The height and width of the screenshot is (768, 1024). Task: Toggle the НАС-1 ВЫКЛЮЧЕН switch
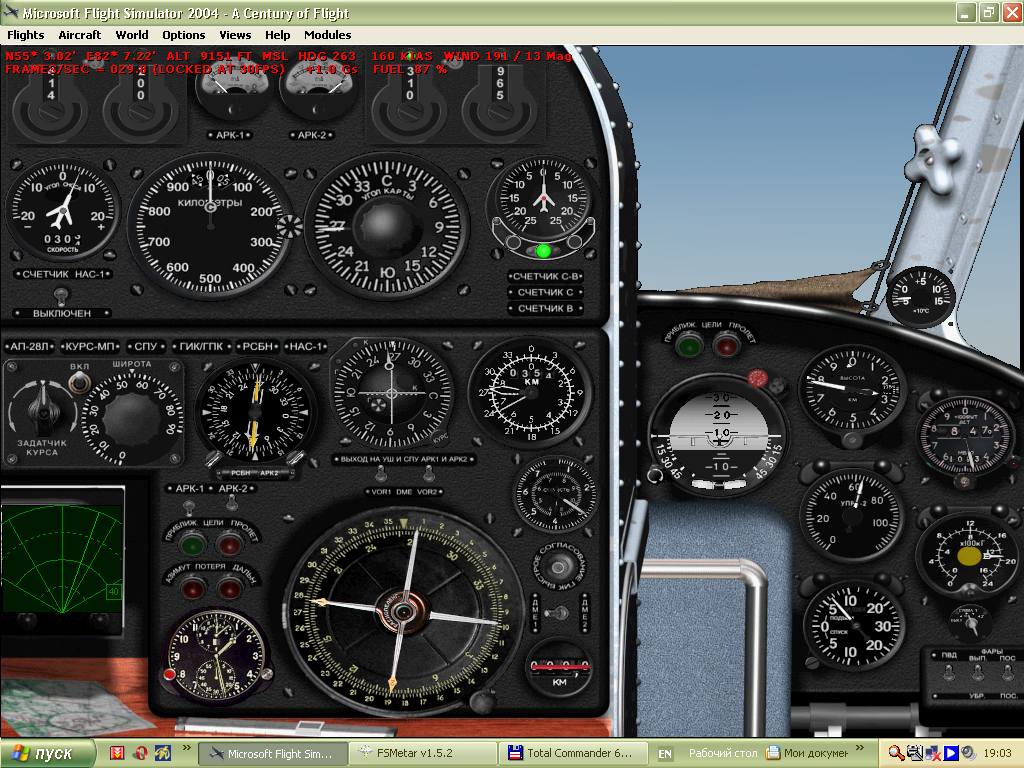tap(61, 296)
